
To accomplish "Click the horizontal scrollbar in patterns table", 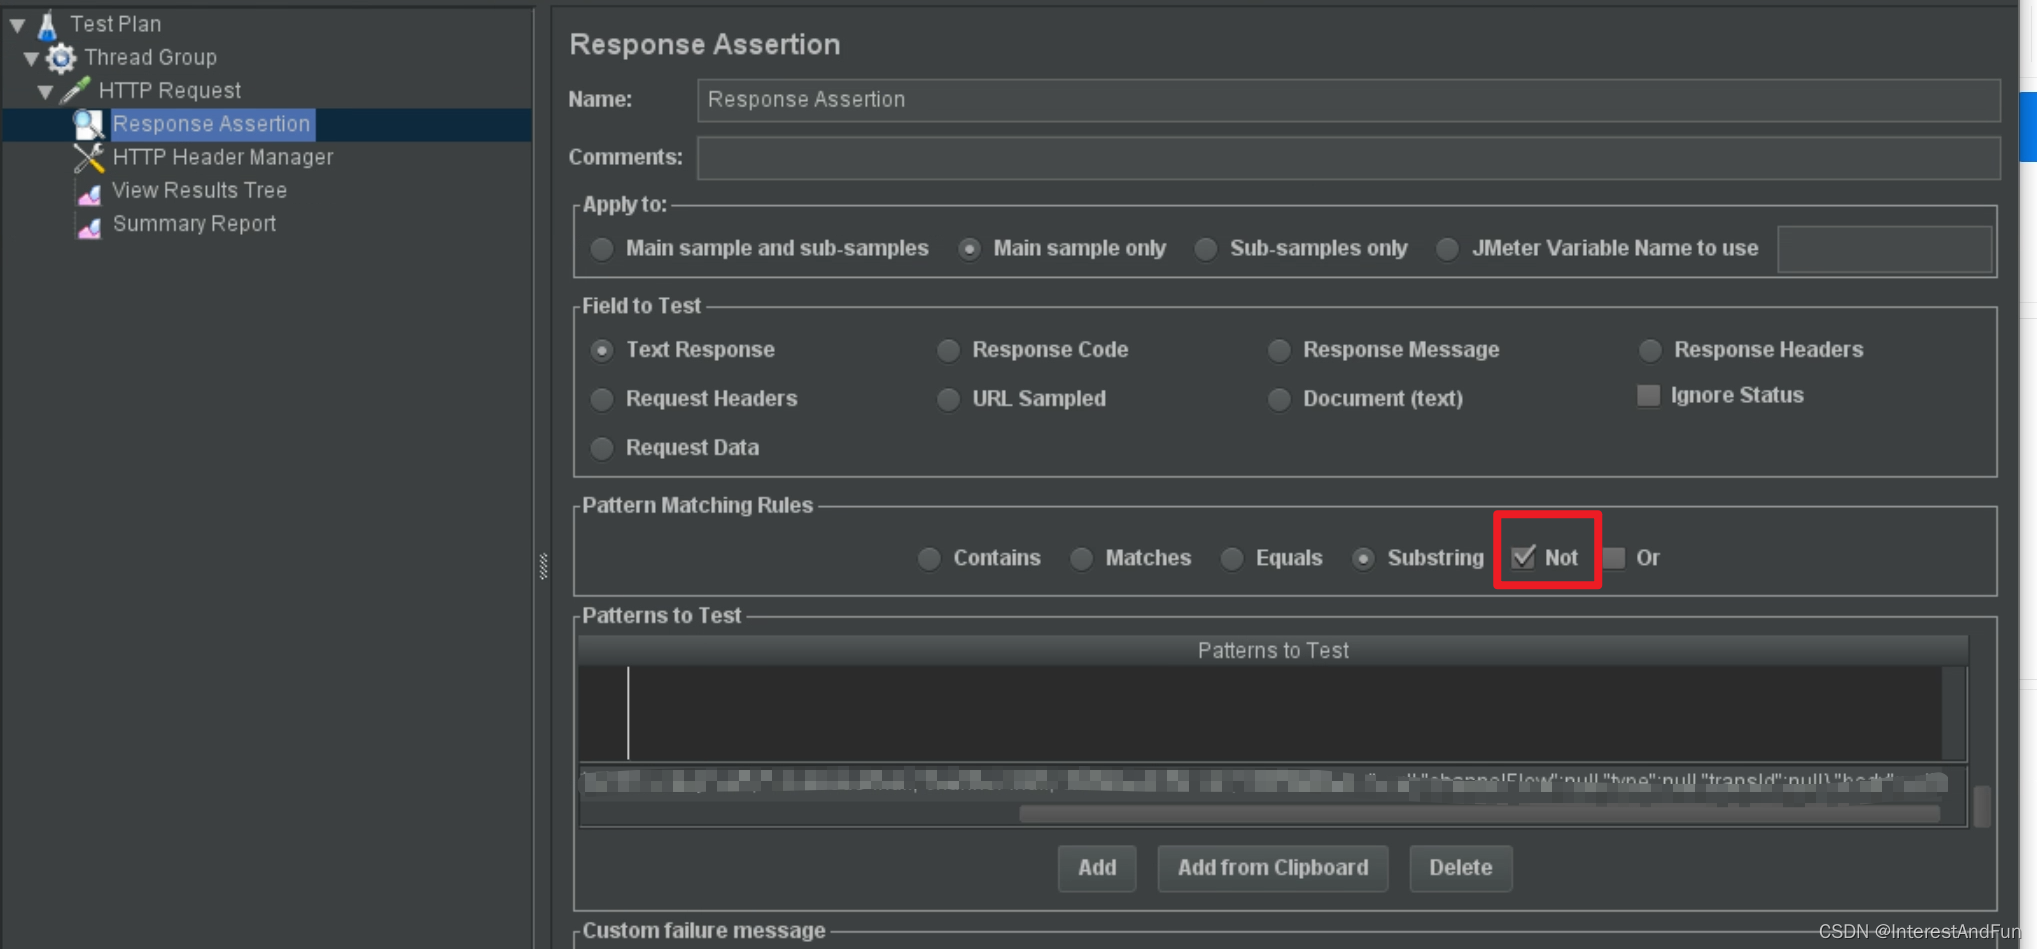I will click(1479, 814).
